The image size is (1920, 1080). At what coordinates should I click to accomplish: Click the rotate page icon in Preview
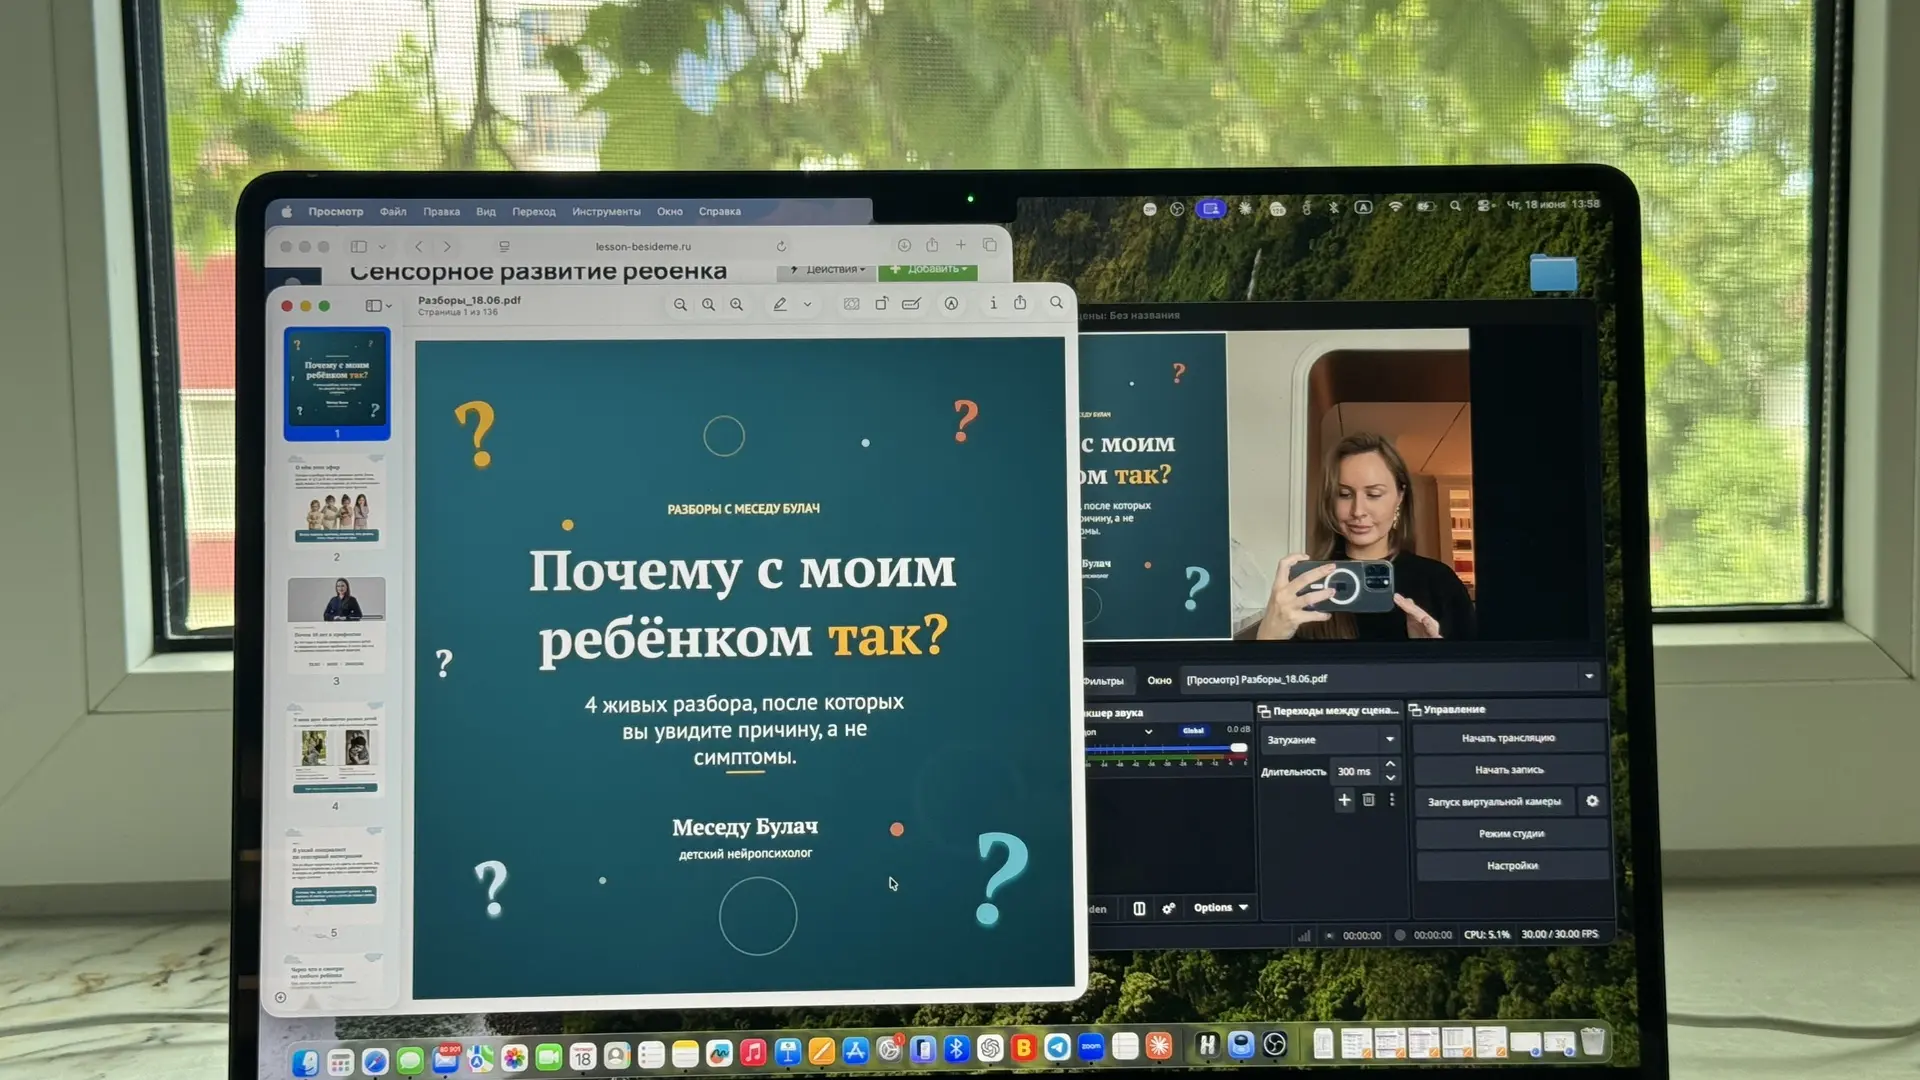click(x=881, y=304)
